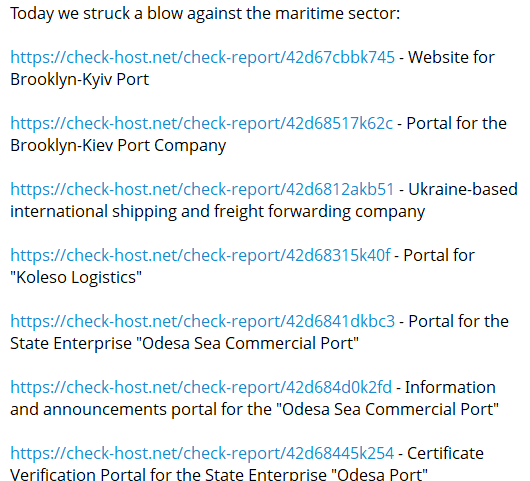Click "State Enterprise Odesa Sea Commercial Port" line
The width and height of the screenshot is (530, 481).
coord(184,343)
